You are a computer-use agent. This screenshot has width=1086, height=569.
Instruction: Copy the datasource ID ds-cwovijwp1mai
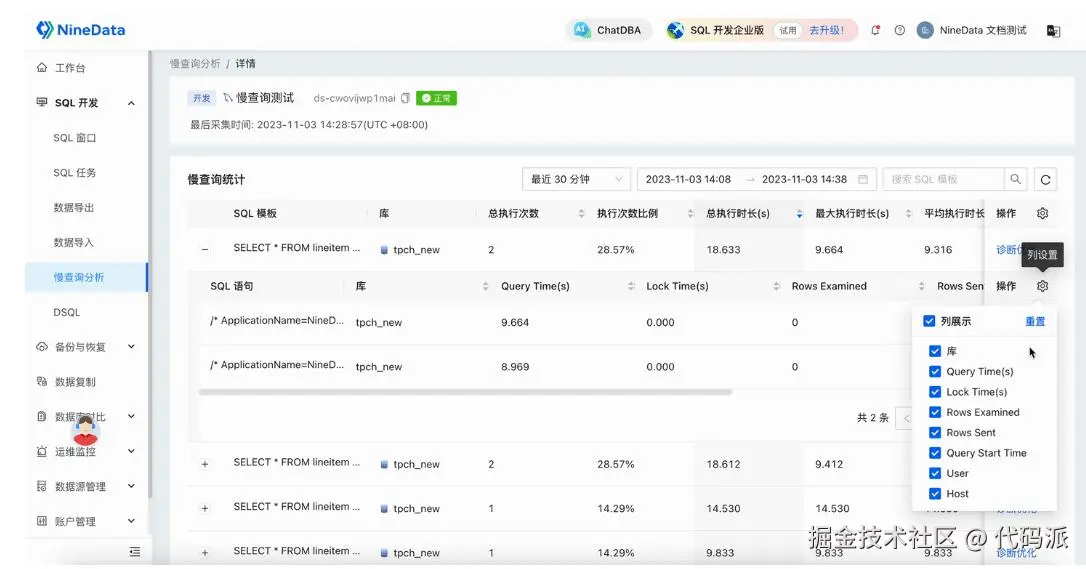[405, 98]
